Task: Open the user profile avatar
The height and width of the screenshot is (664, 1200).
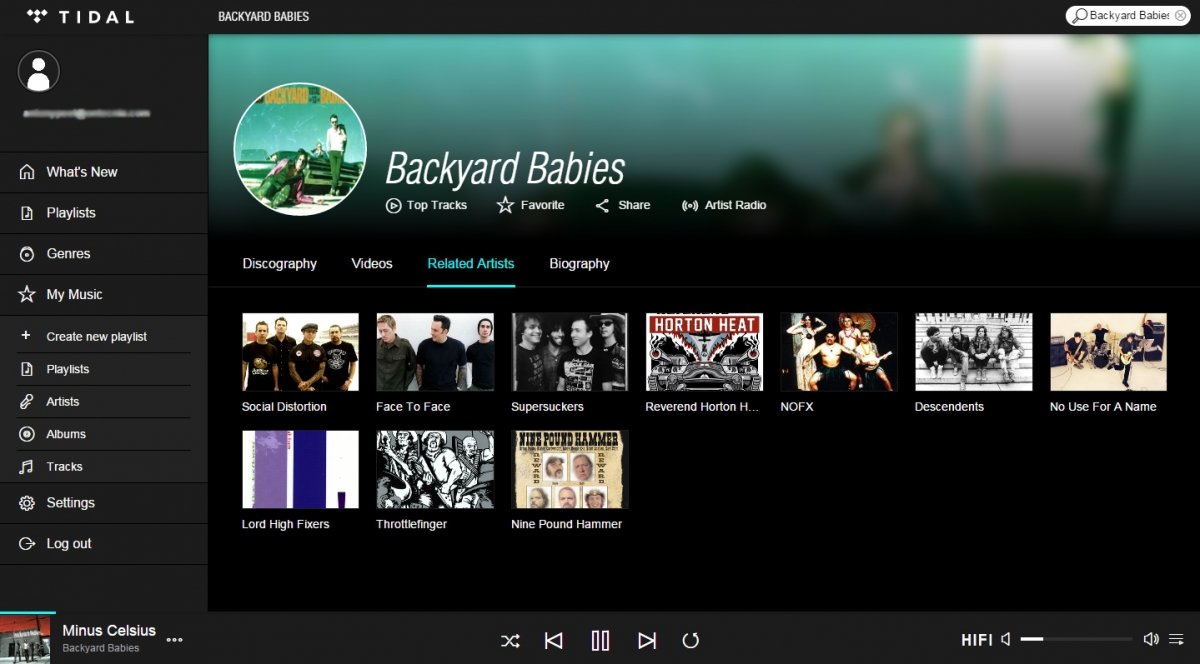Action: pyautogui.click(x=39, y=71)
